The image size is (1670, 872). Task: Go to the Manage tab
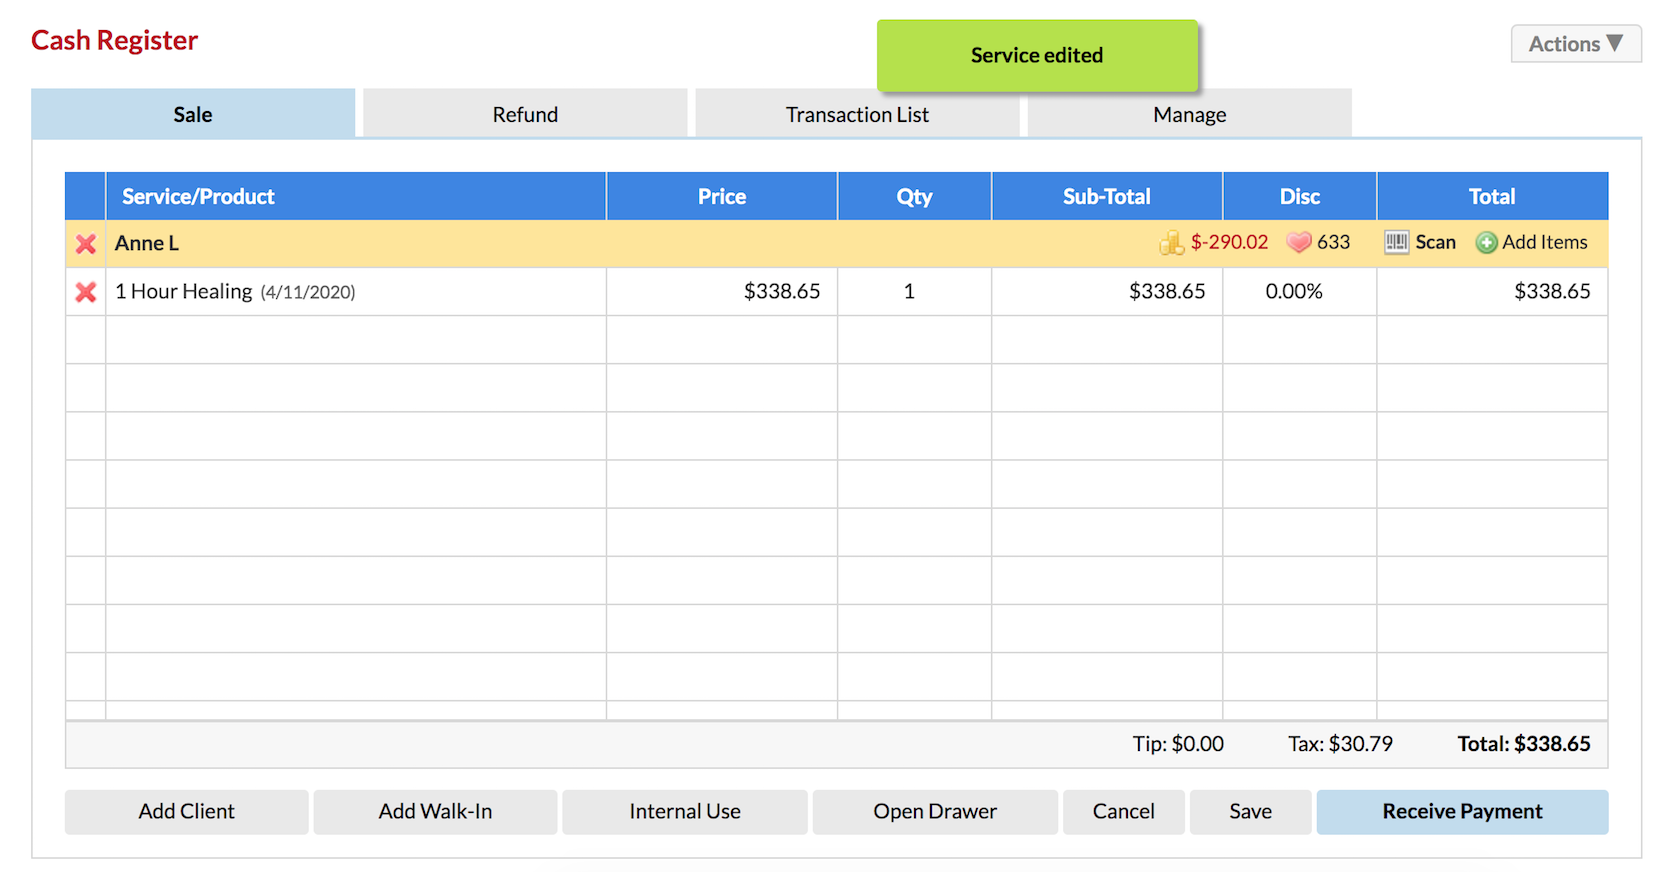[x=1189, y=114]
